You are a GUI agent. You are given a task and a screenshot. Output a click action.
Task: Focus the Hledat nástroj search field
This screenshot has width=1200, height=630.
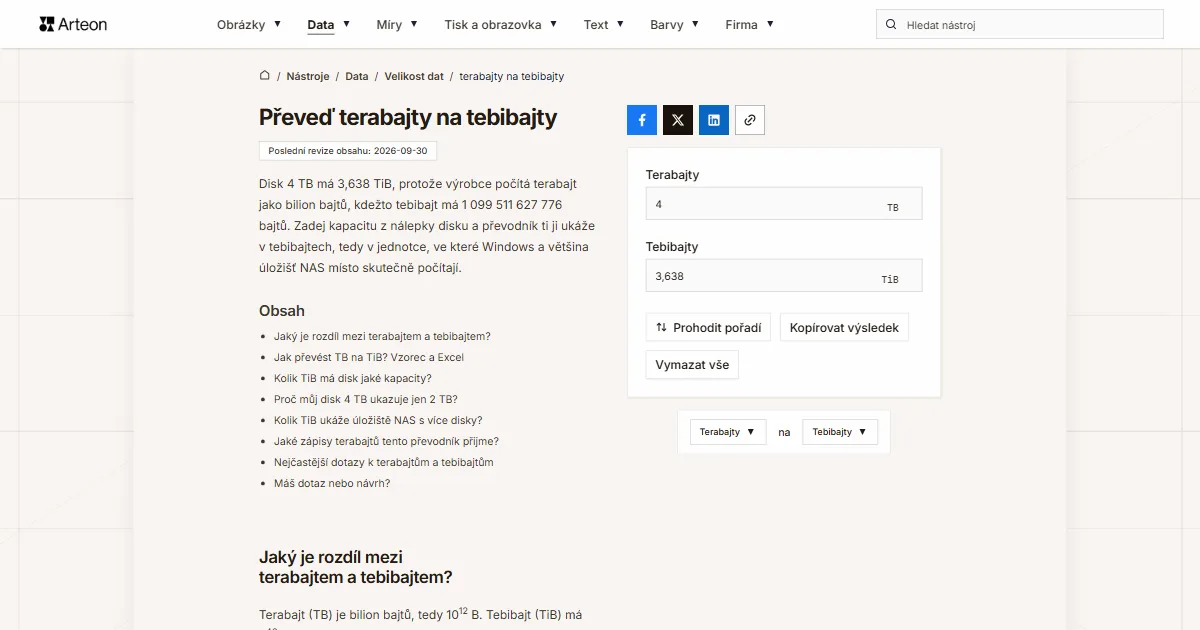[1020, 24]
